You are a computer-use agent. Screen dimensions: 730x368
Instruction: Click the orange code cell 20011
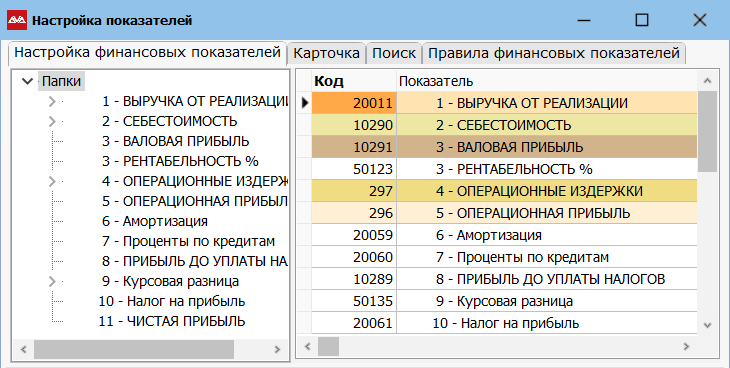pyautogui.click(x=354, y=102)
